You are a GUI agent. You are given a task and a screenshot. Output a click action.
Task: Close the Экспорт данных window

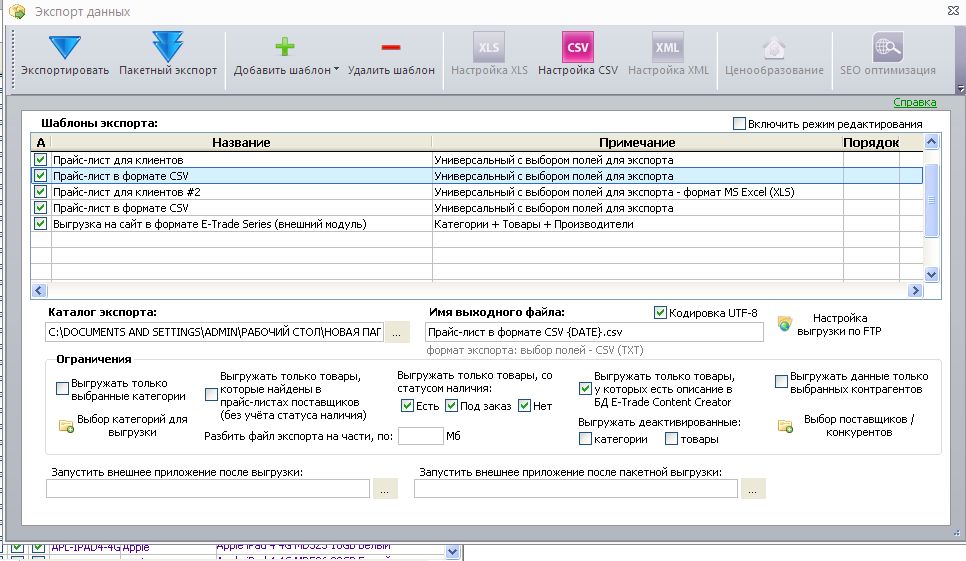(953, 11)
